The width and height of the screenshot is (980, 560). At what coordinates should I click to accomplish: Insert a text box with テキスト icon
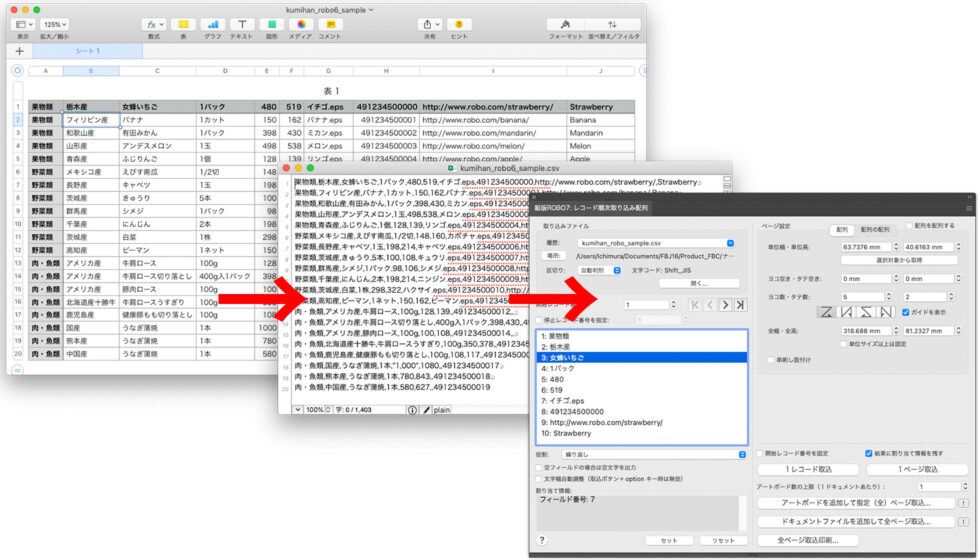click(x=241, y=24)
